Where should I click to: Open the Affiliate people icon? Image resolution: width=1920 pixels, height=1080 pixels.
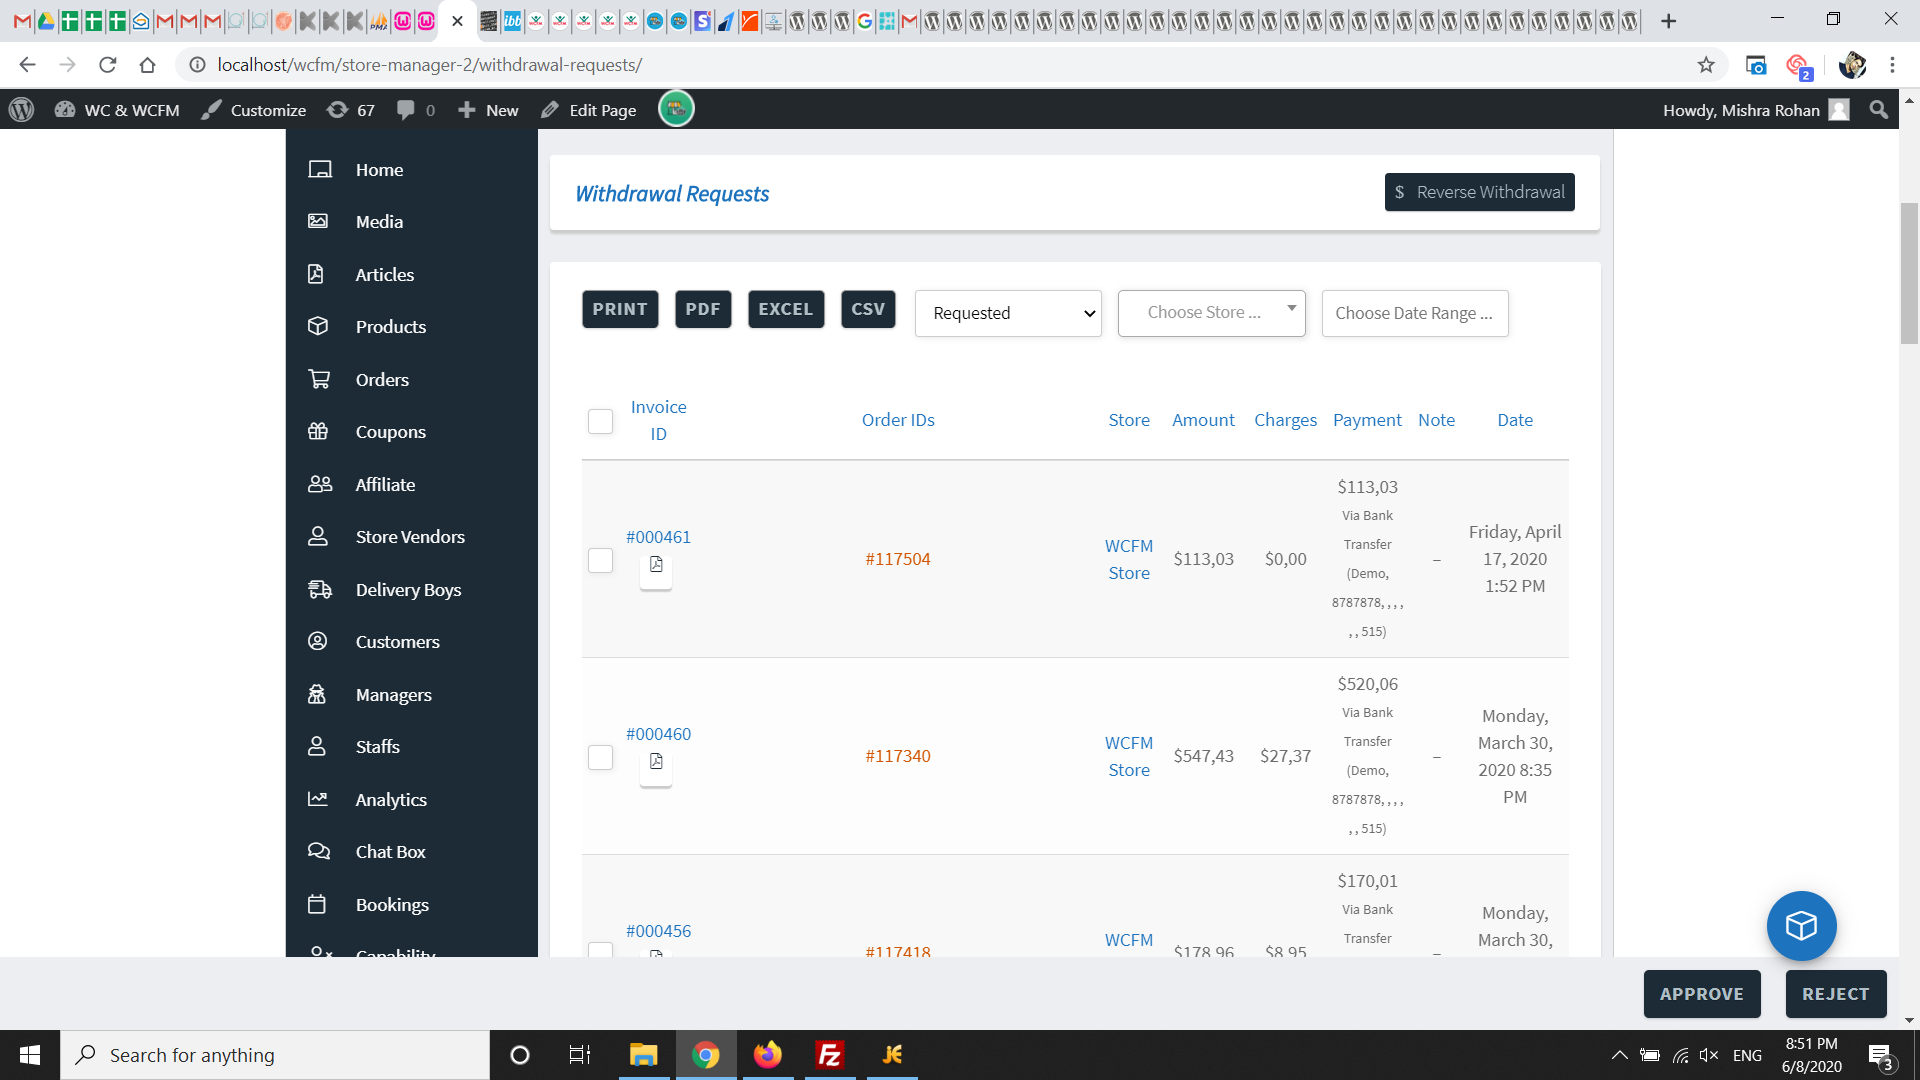click(x=320, y=484)
